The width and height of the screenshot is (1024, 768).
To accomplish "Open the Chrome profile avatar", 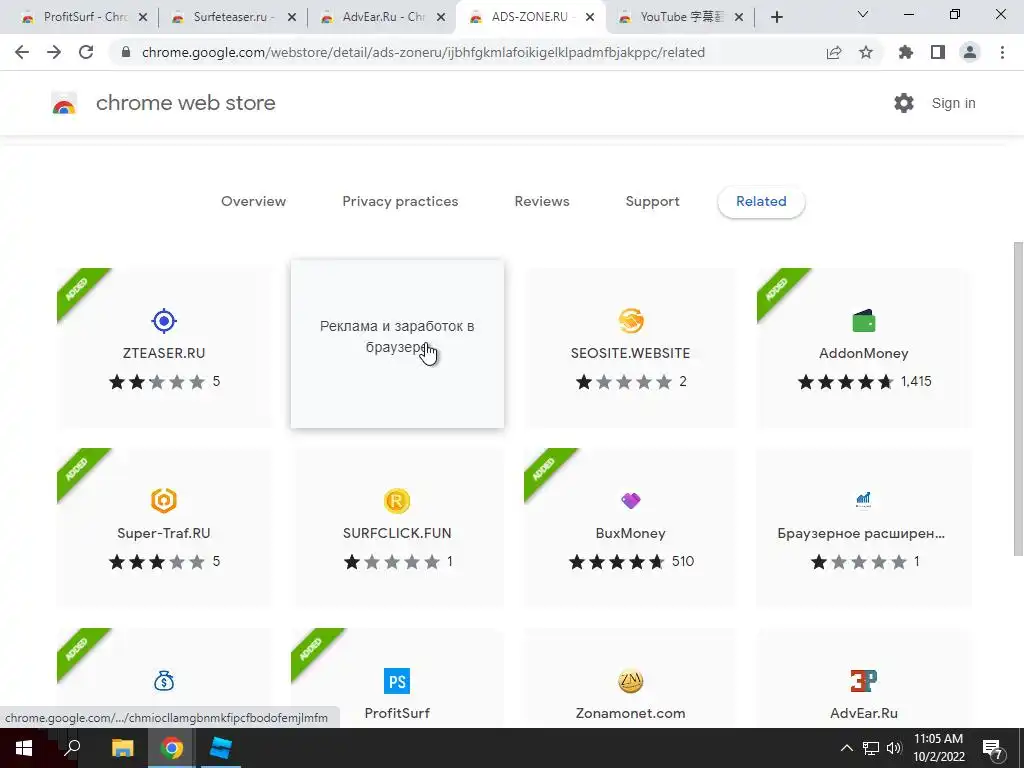I will pyautogui.click(x=970, y=52).
